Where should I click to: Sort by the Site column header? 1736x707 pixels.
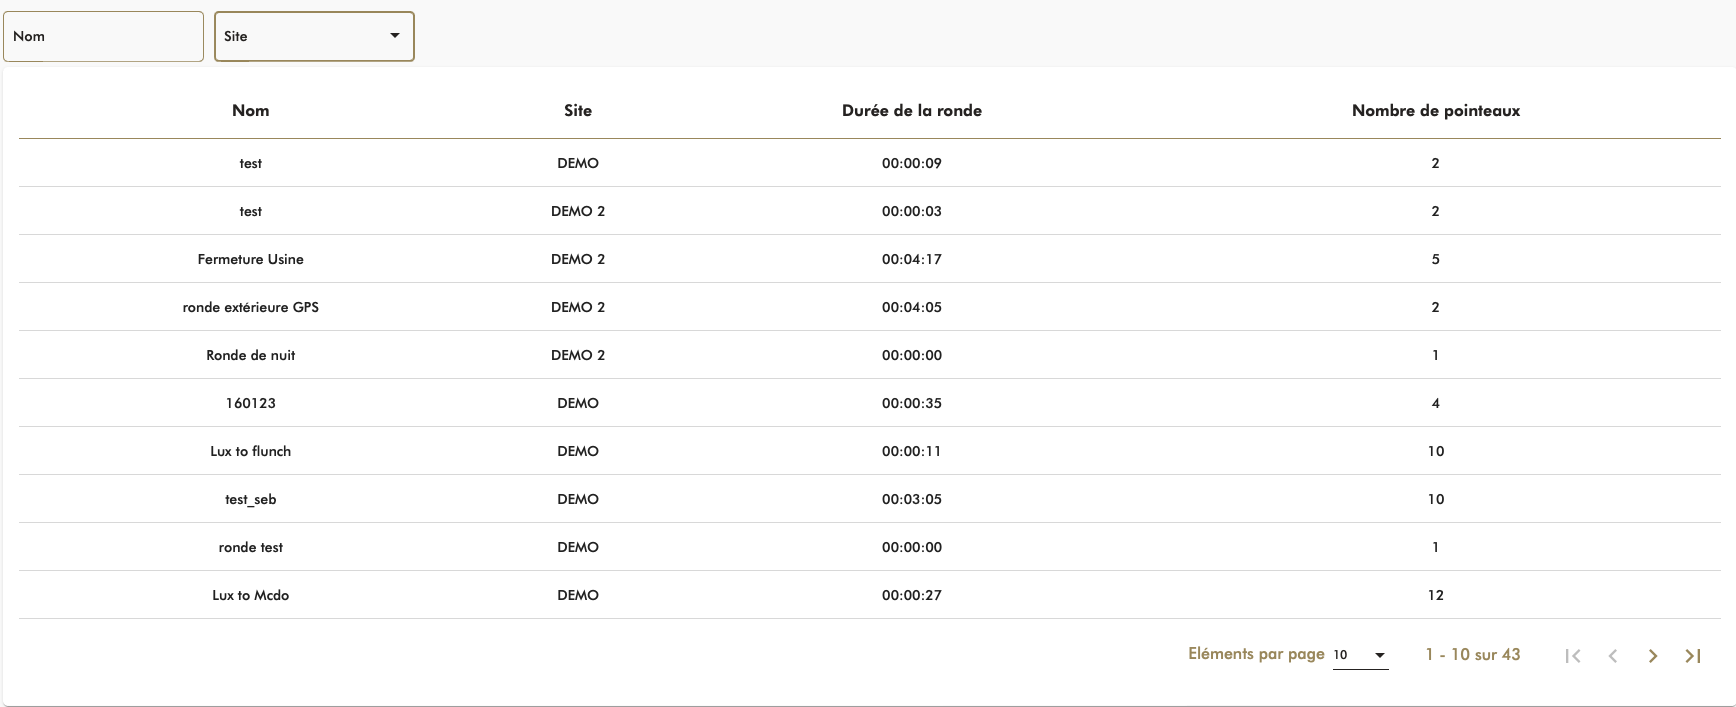coord(578,111)
